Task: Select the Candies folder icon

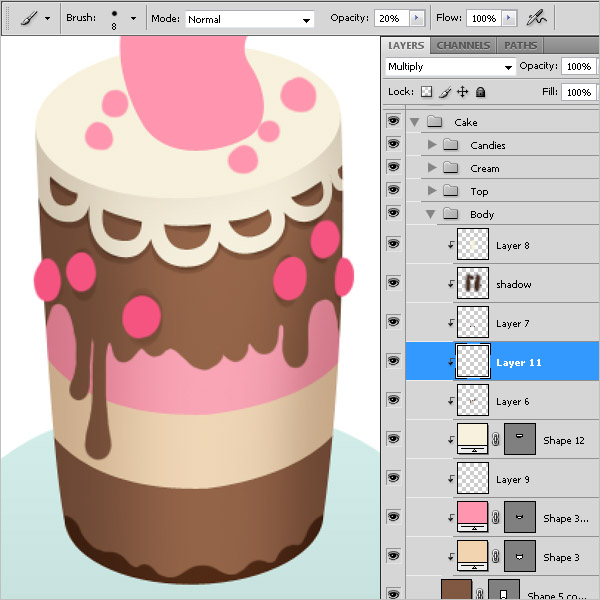Action: click(x=450, y=145)
